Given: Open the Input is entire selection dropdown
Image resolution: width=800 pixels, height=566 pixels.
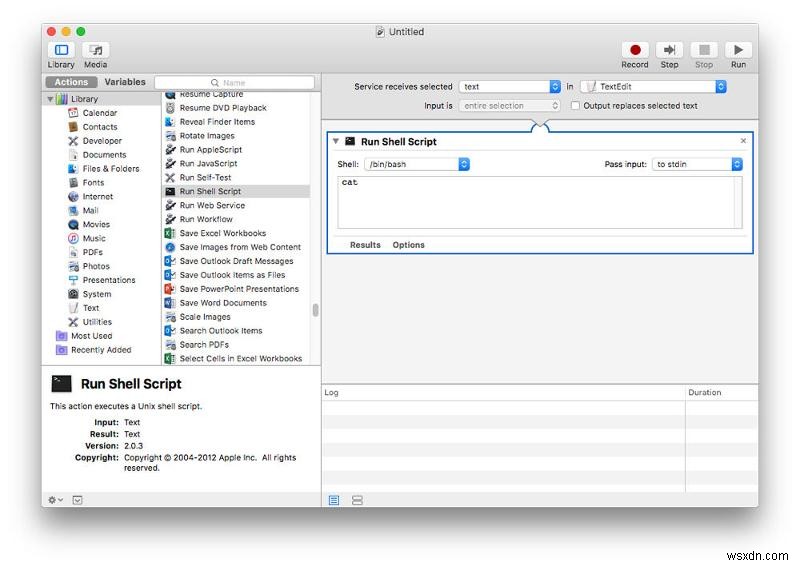Looking at the screenshot, I should (x=509, y=106).
